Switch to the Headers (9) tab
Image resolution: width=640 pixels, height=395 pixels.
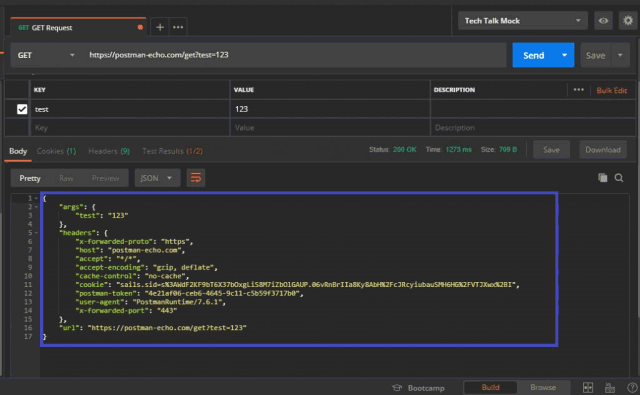tap(109, 151)
